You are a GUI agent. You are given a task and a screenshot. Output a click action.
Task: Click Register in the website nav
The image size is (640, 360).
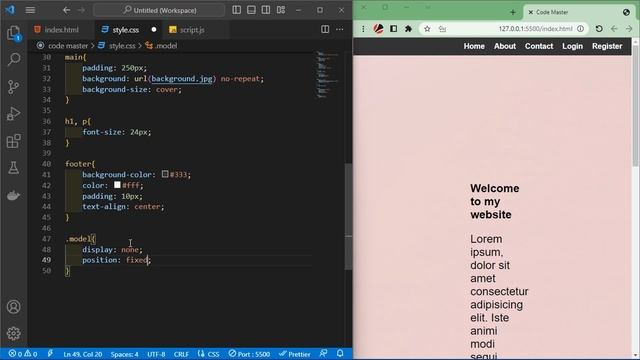pos(607,46)
